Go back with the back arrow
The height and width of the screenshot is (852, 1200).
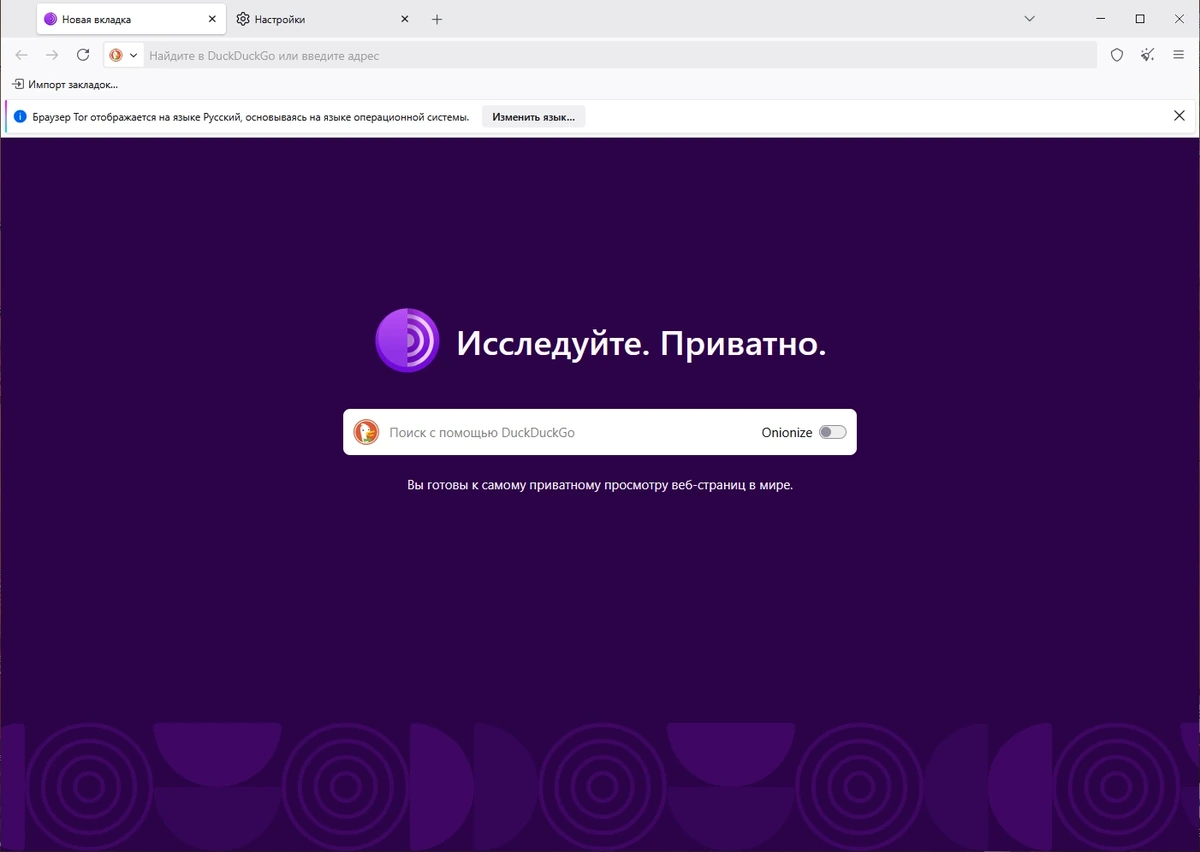pos(22,55)
